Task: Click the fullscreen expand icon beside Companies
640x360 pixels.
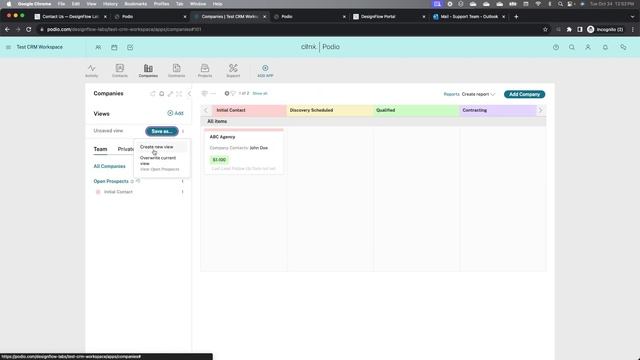Action: tap(179, 94)
